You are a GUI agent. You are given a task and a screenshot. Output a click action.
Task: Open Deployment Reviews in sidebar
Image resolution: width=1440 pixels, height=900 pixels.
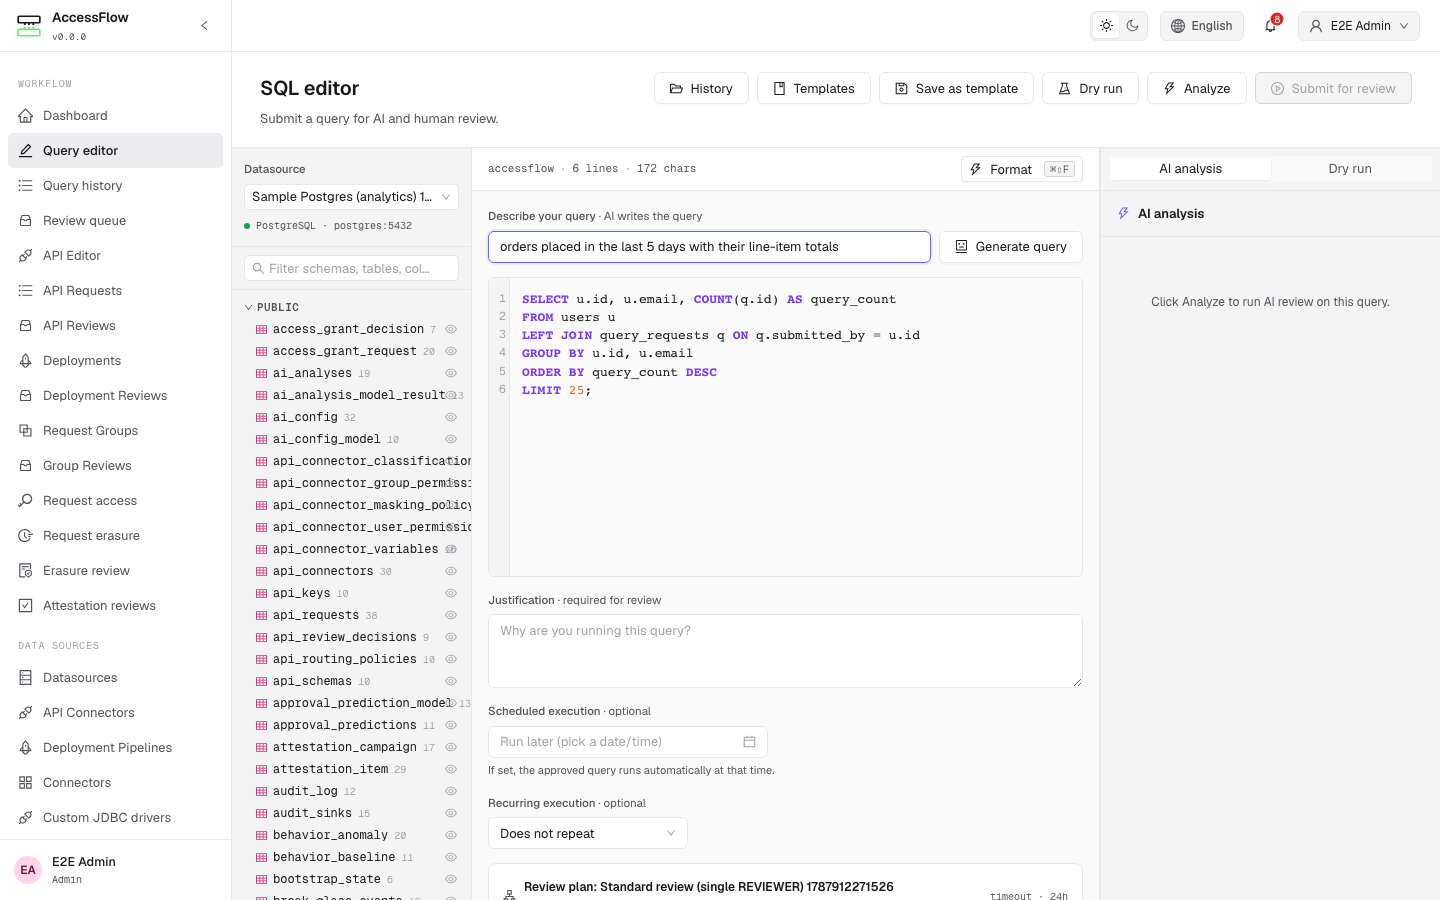[115, 396]
